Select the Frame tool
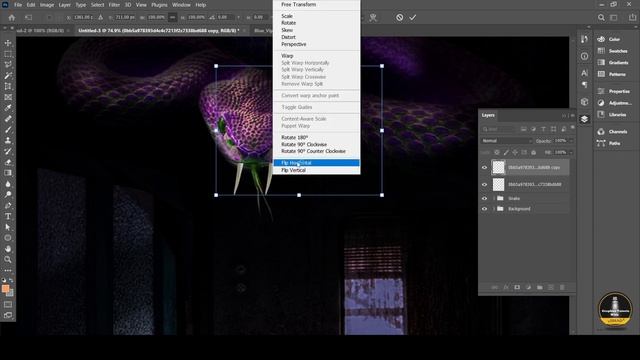This screenshot has height=360, width=640. pyautogui.click(x=8, y=97)
